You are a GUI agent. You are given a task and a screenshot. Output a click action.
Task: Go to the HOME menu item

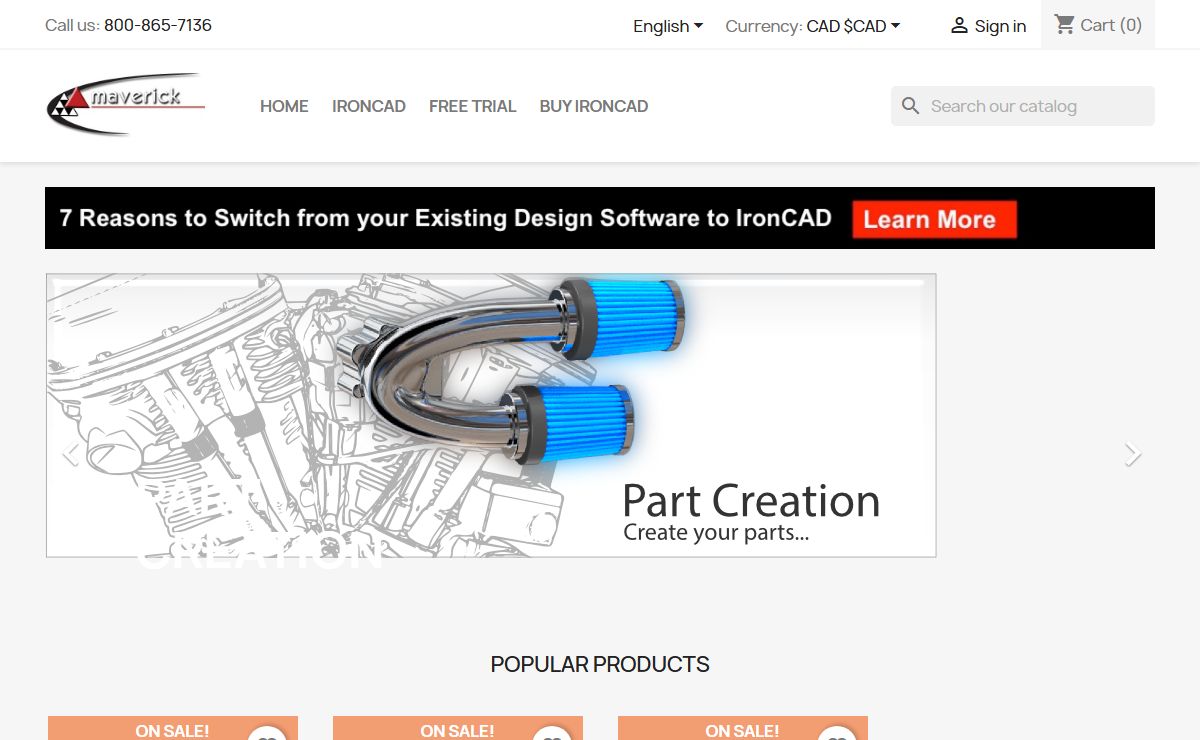pos(284,106)
